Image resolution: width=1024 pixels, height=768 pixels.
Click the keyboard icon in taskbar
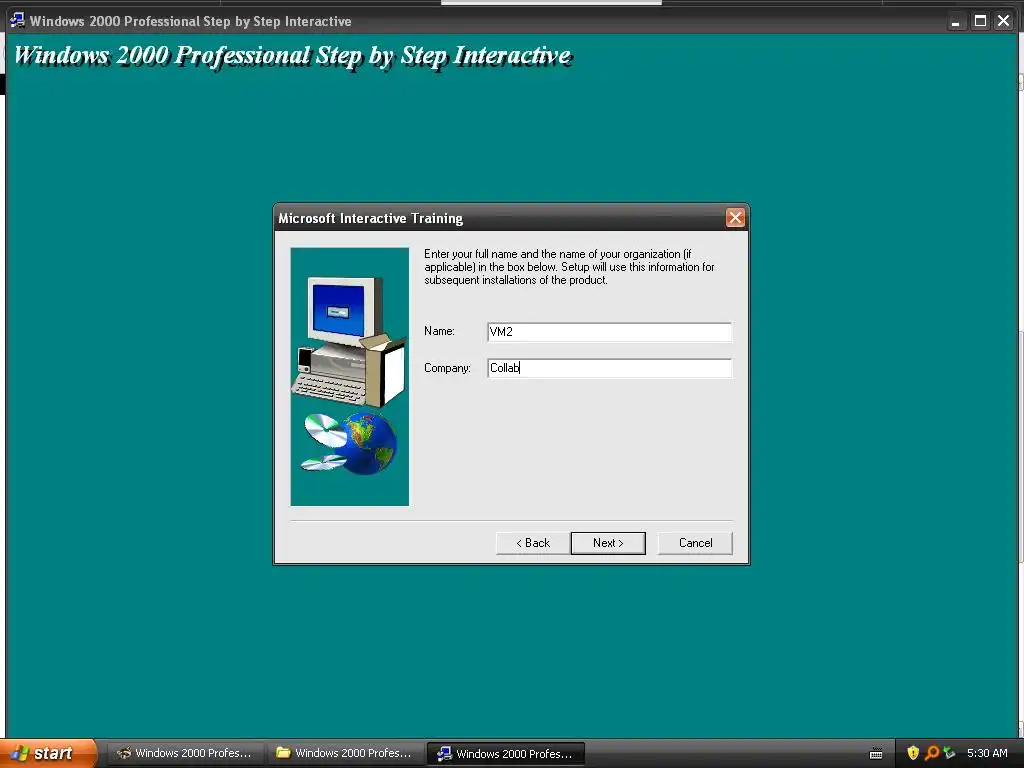[876, 754]
